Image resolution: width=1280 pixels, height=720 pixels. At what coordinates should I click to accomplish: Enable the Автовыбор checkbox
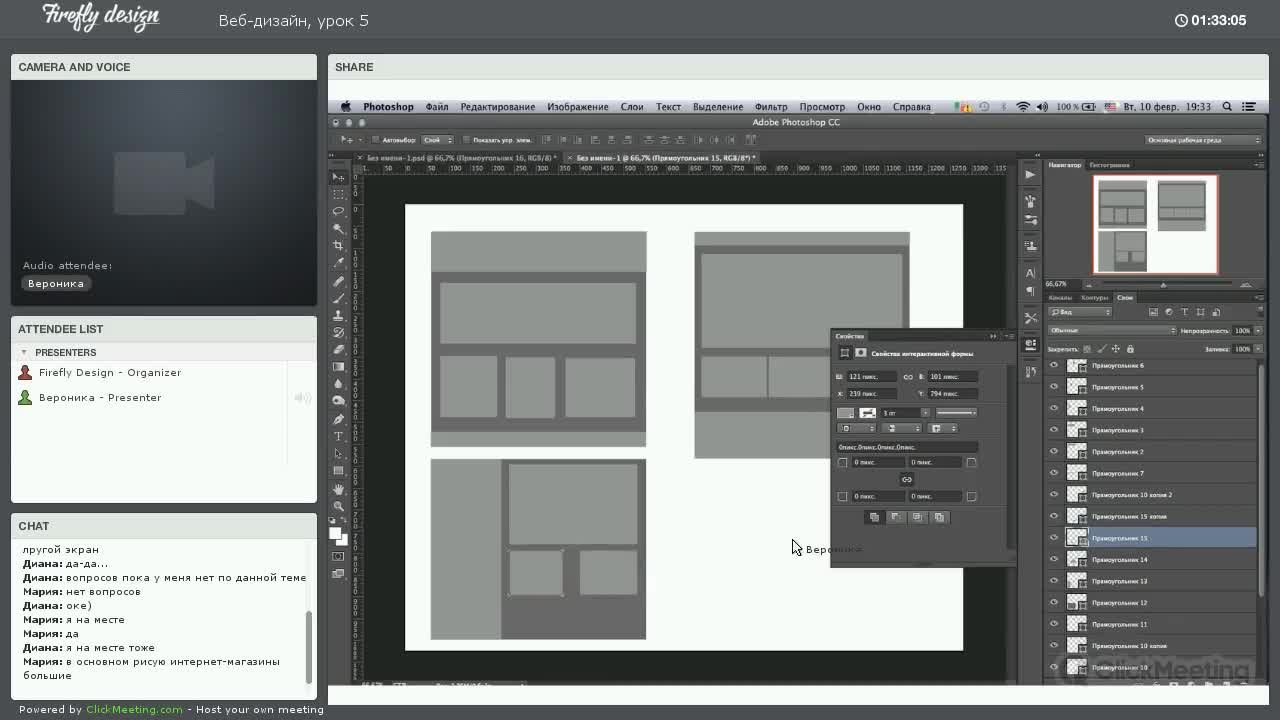[x=375, y=140]
